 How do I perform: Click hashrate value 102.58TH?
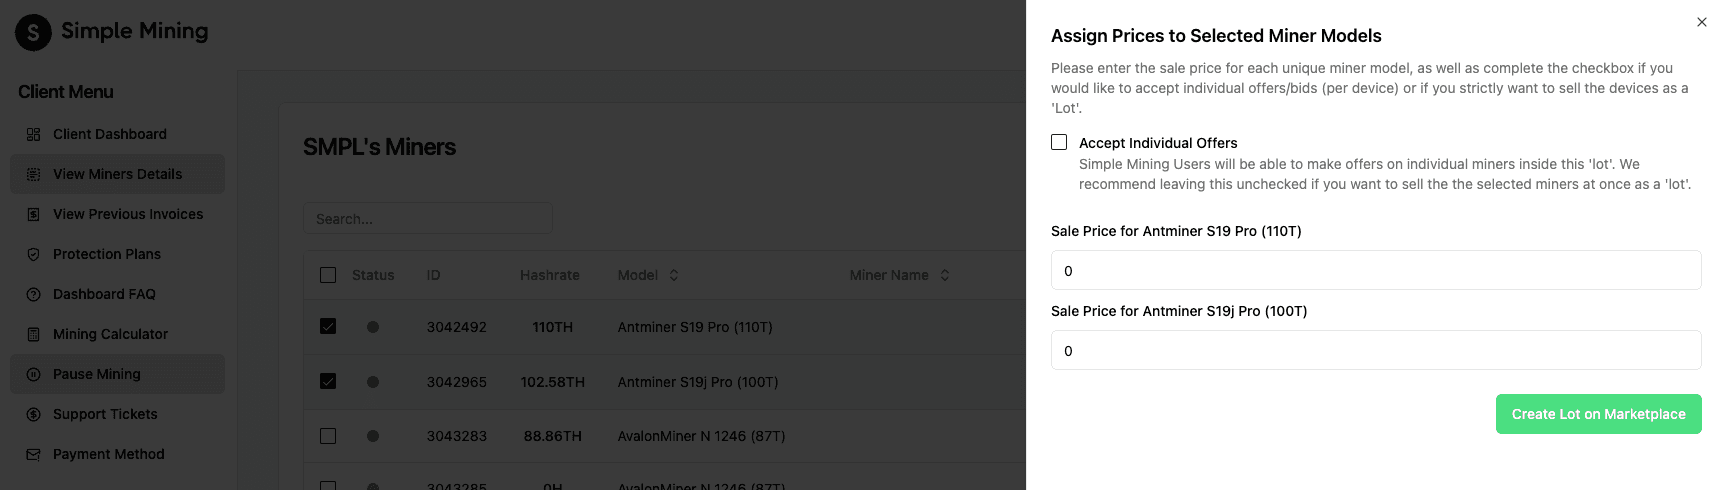click(x=553, y=382)
